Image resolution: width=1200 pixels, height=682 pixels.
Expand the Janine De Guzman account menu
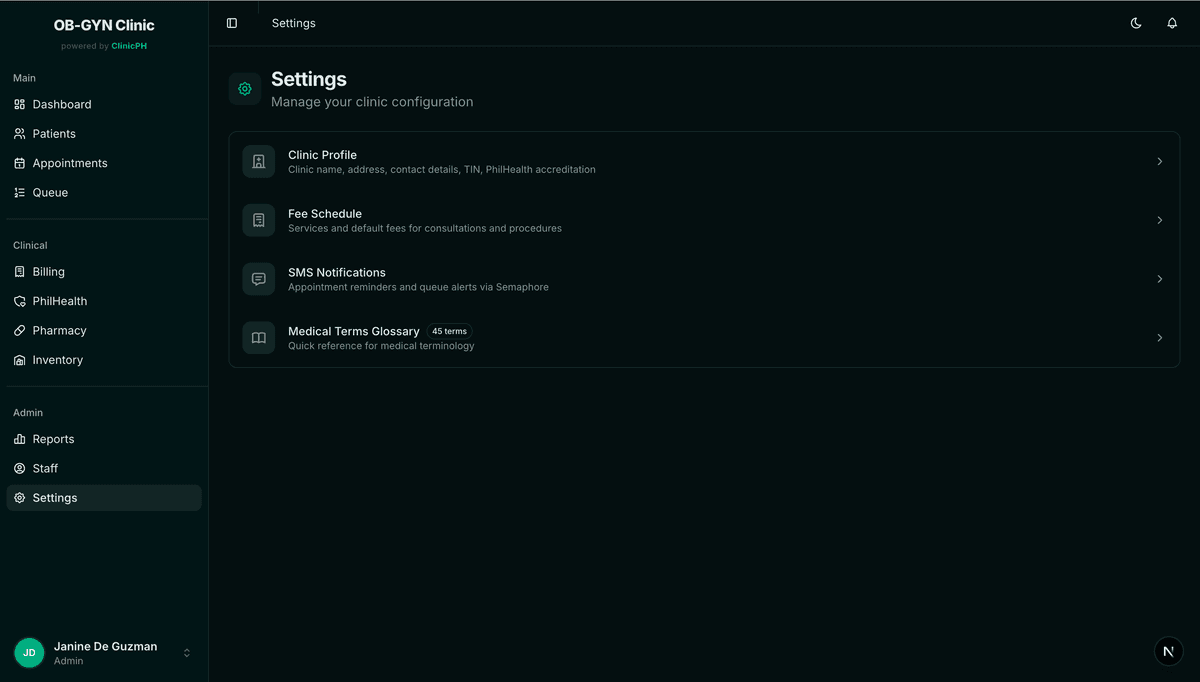click(186, 653)
